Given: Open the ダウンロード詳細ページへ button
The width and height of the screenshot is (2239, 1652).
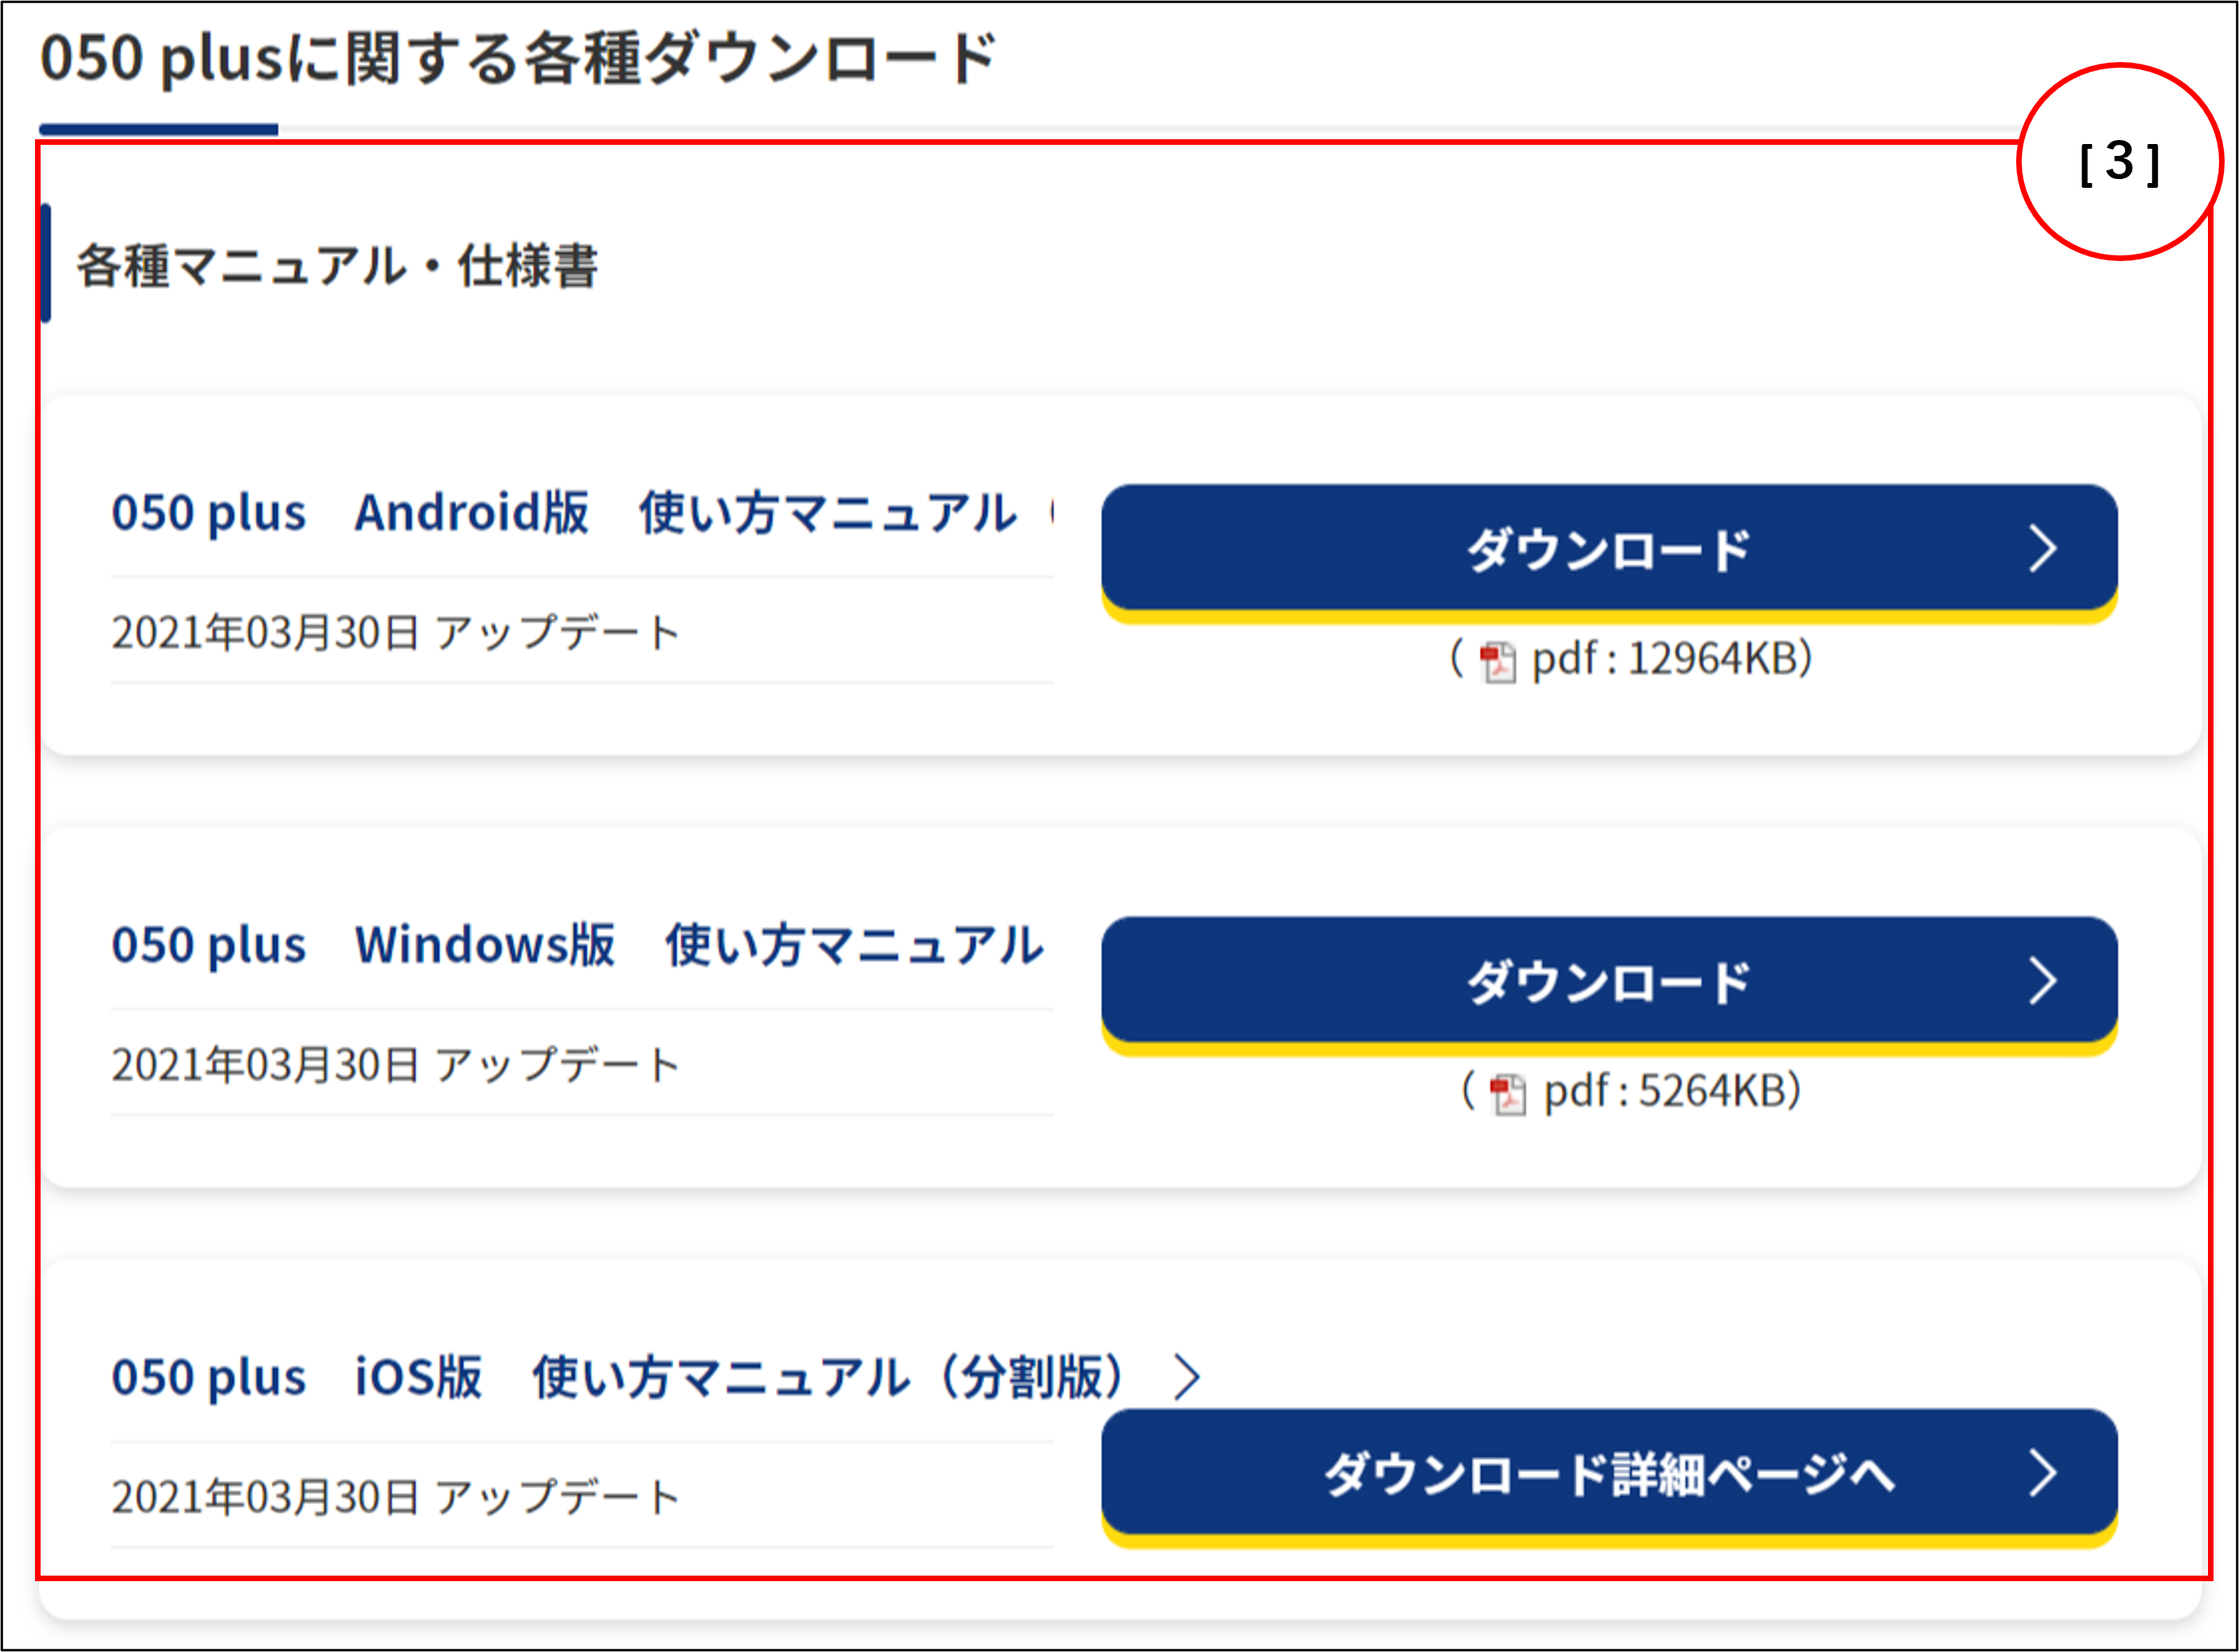Looking at the screenshot, I should [1608, 1473].
